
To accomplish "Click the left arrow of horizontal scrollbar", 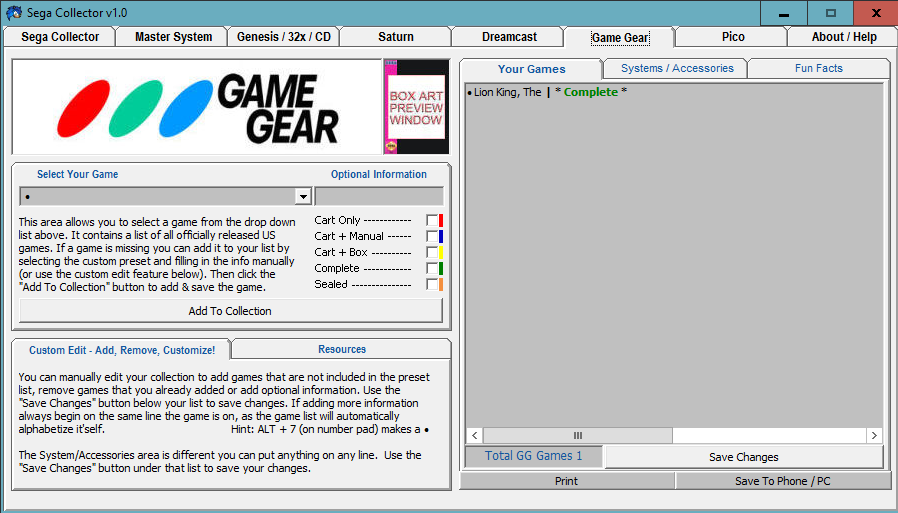I will pyautogui.click(x=474, y=436).
